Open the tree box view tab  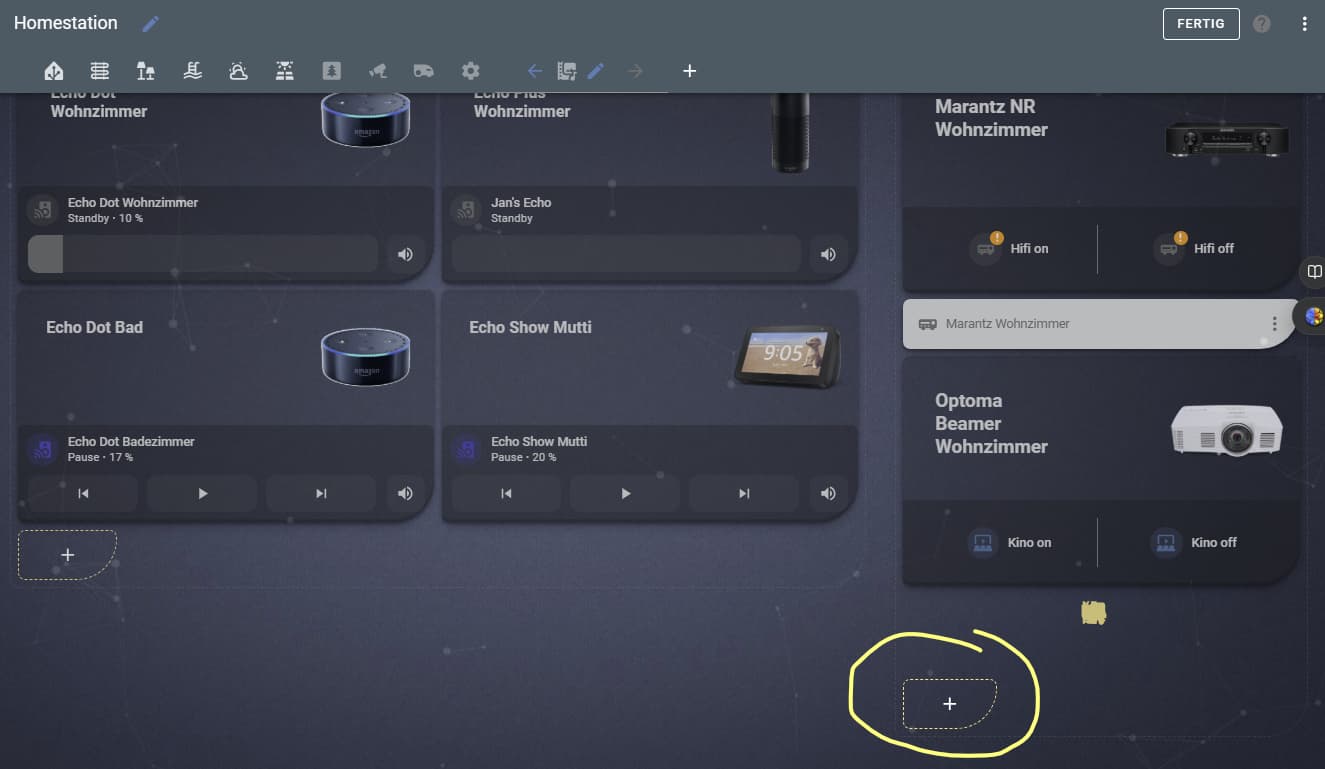point(332,71)
